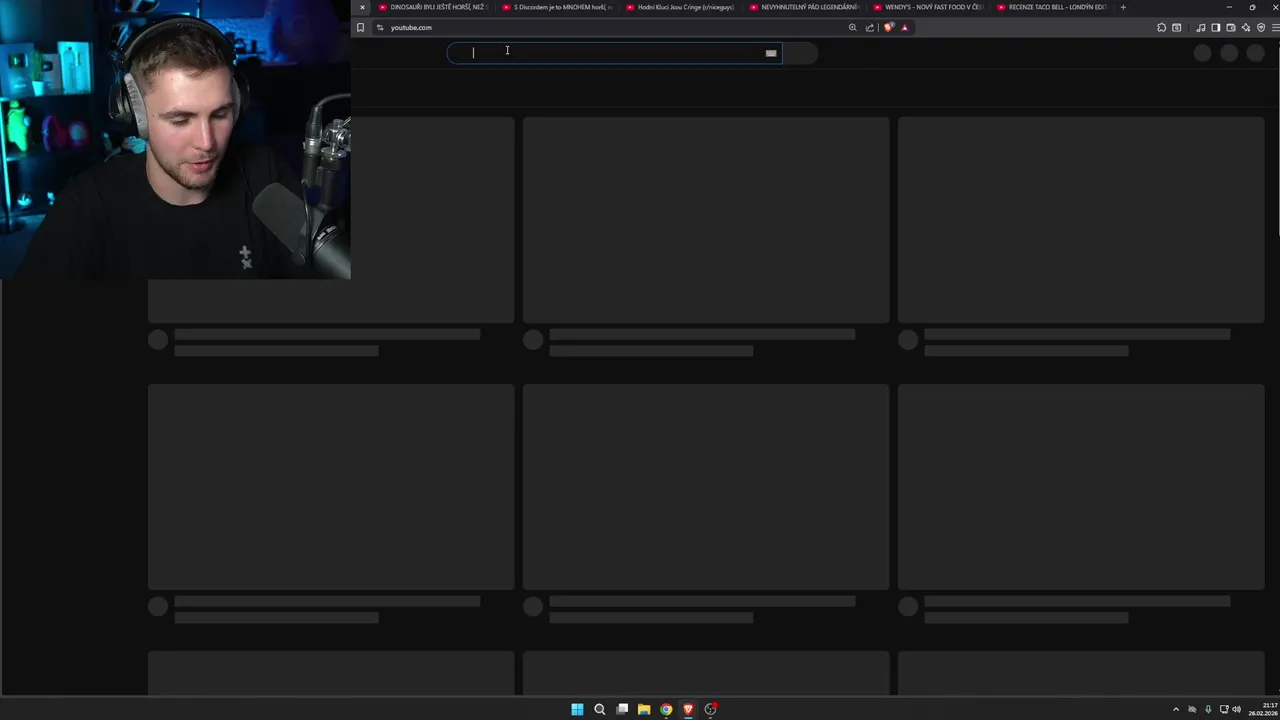1280x720 pixels.
Task: Open the network icon in system tray
Action: click(1224, 709)
